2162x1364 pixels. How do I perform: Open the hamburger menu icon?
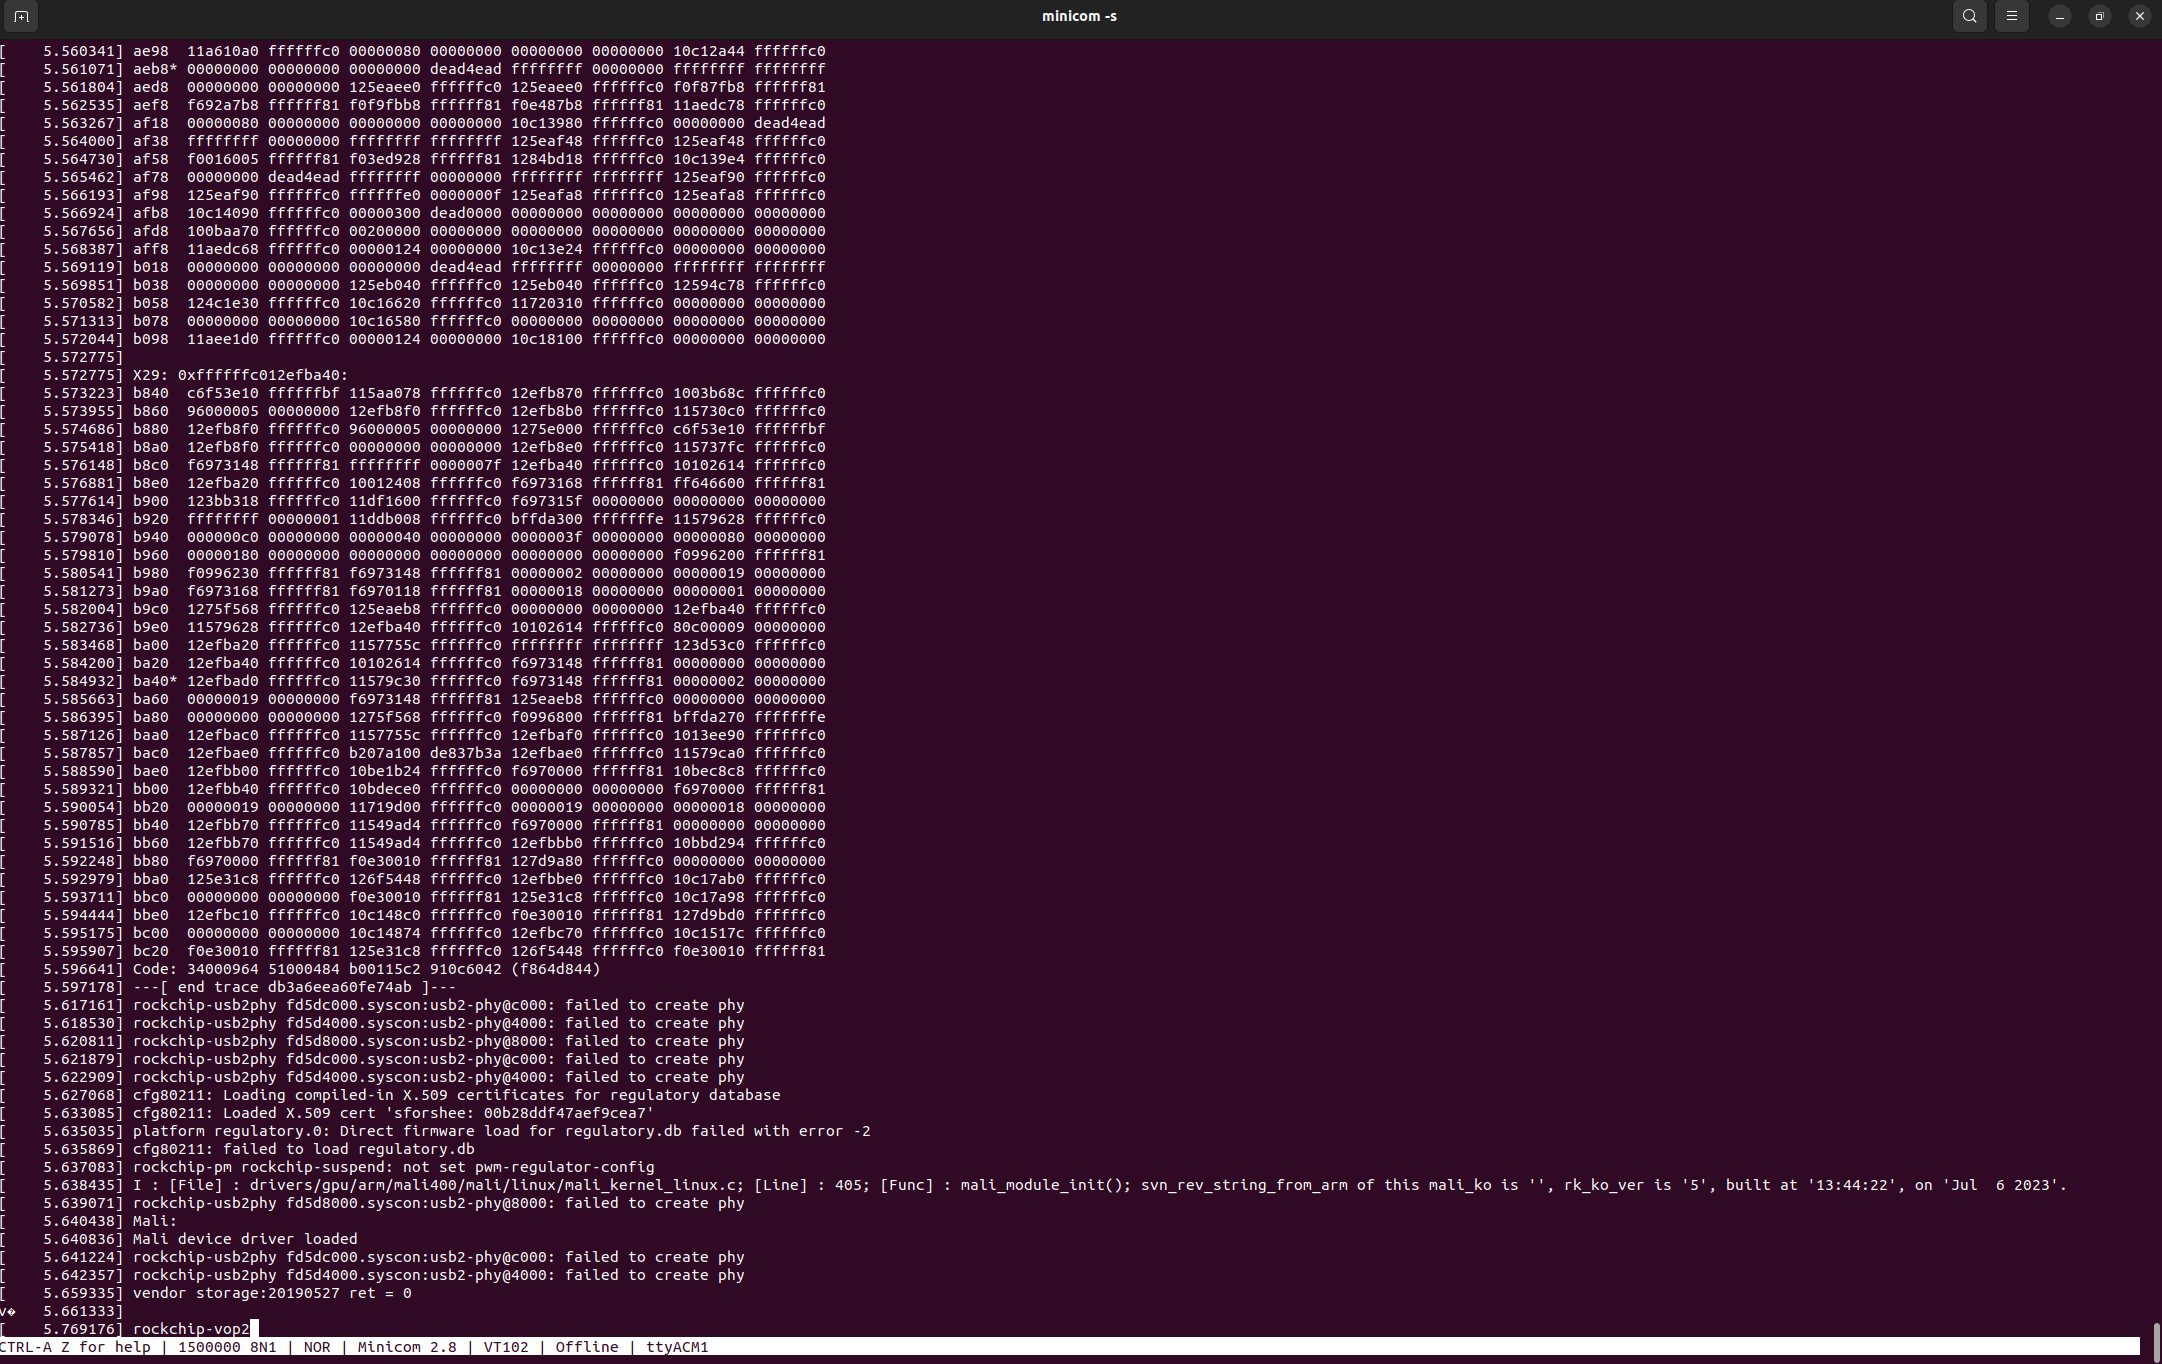[2011, 16]
